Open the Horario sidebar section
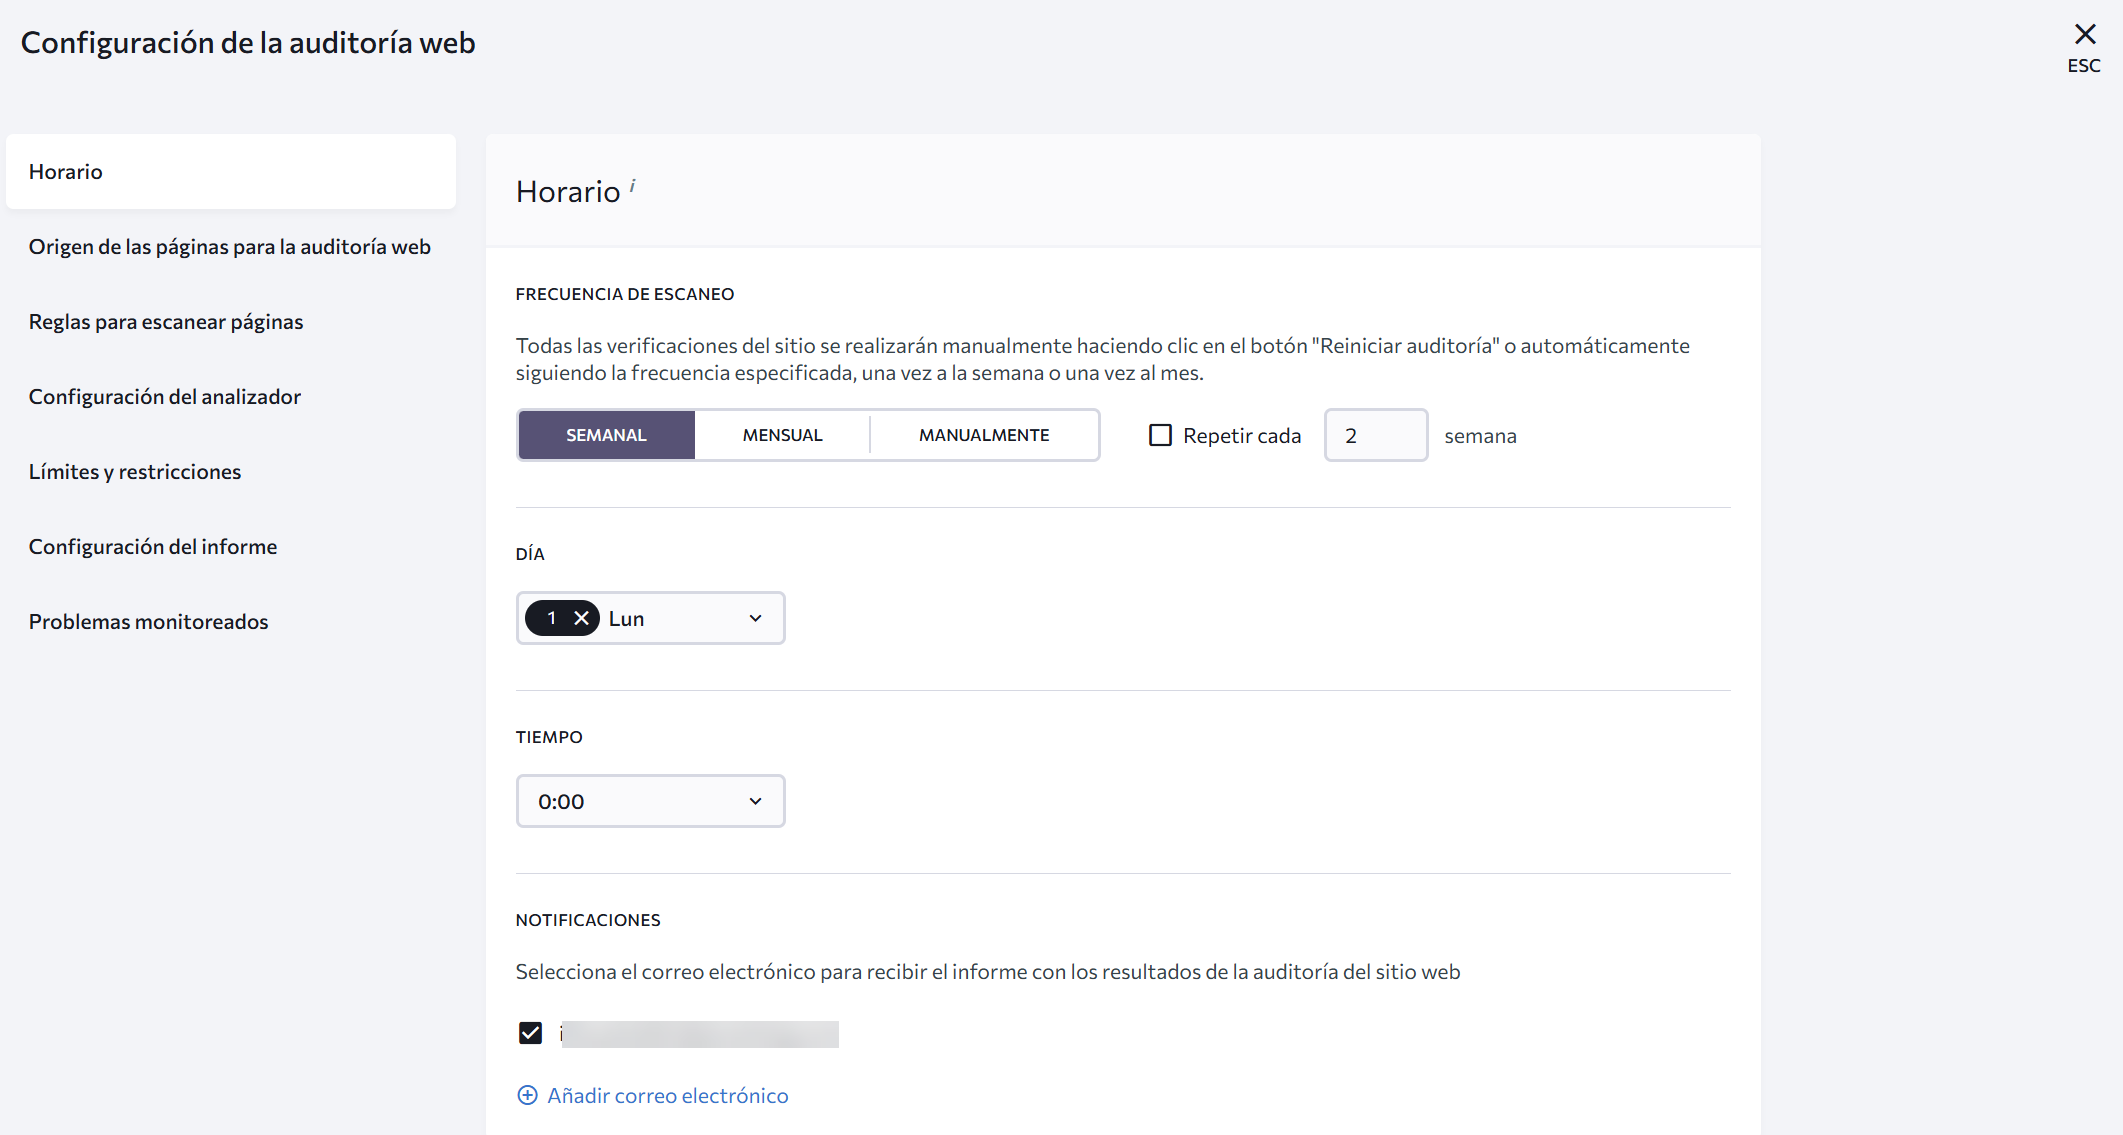This screenshot has height=1135, width=2123. point(231,172)
